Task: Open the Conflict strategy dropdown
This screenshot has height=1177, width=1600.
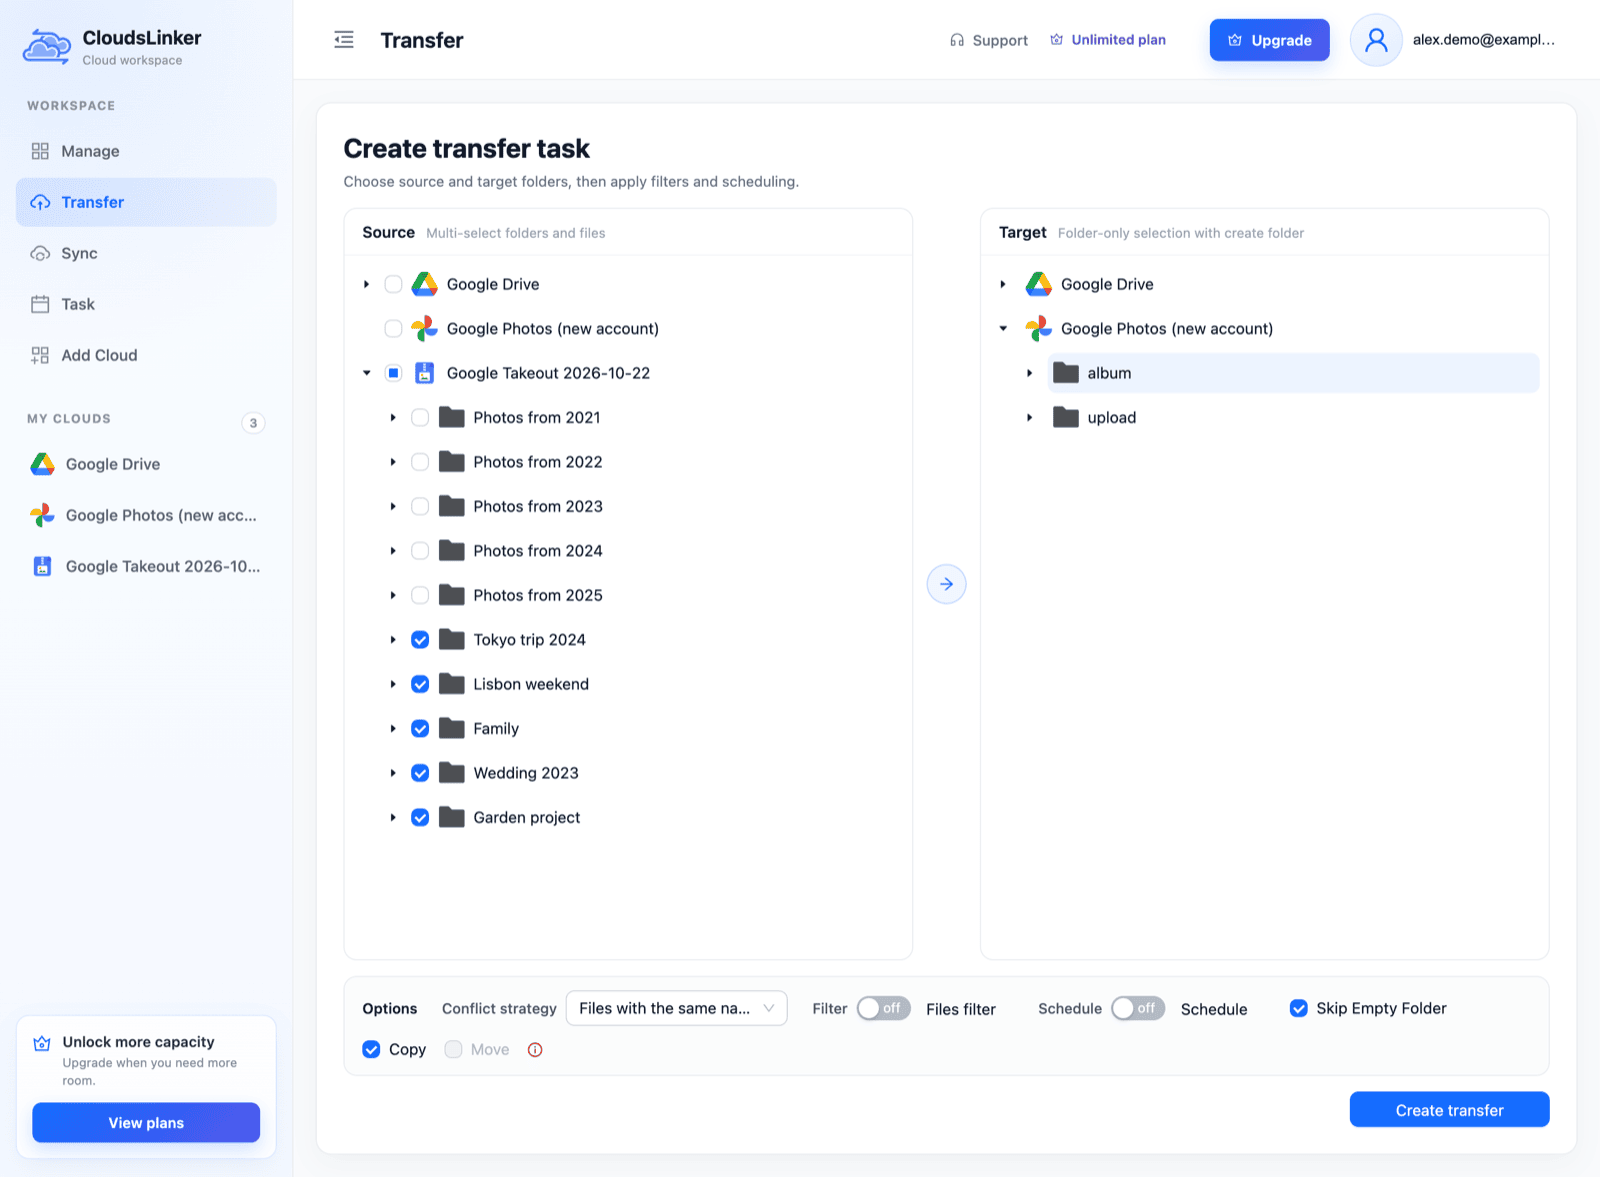Action: [677, 1008]
